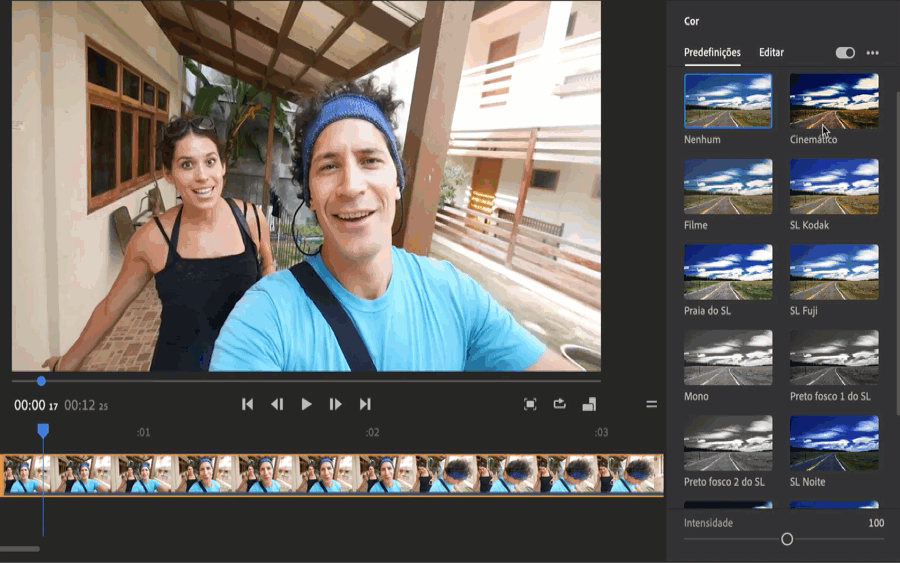Screen dimensions: 900x563
Task: Enter fullscreen preview mode
Action: pyautogui.click(x=530, y=404)
